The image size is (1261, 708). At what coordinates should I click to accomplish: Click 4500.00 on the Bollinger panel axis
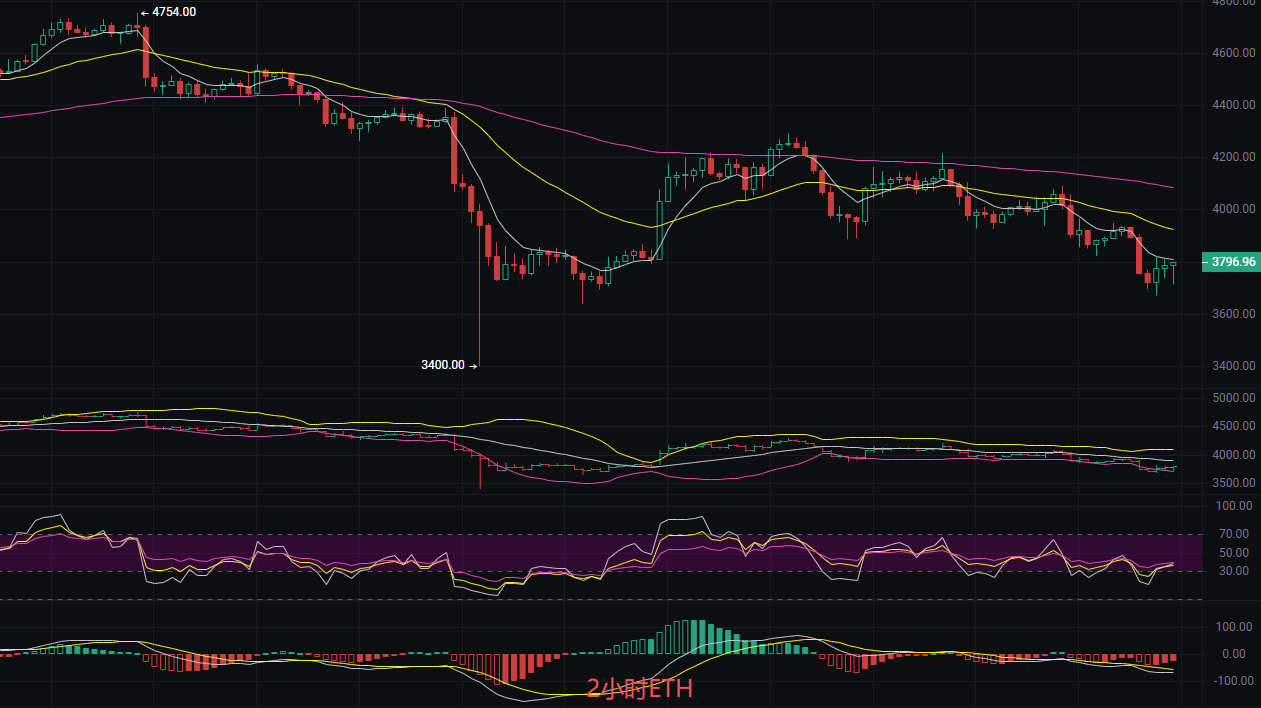1232,426
